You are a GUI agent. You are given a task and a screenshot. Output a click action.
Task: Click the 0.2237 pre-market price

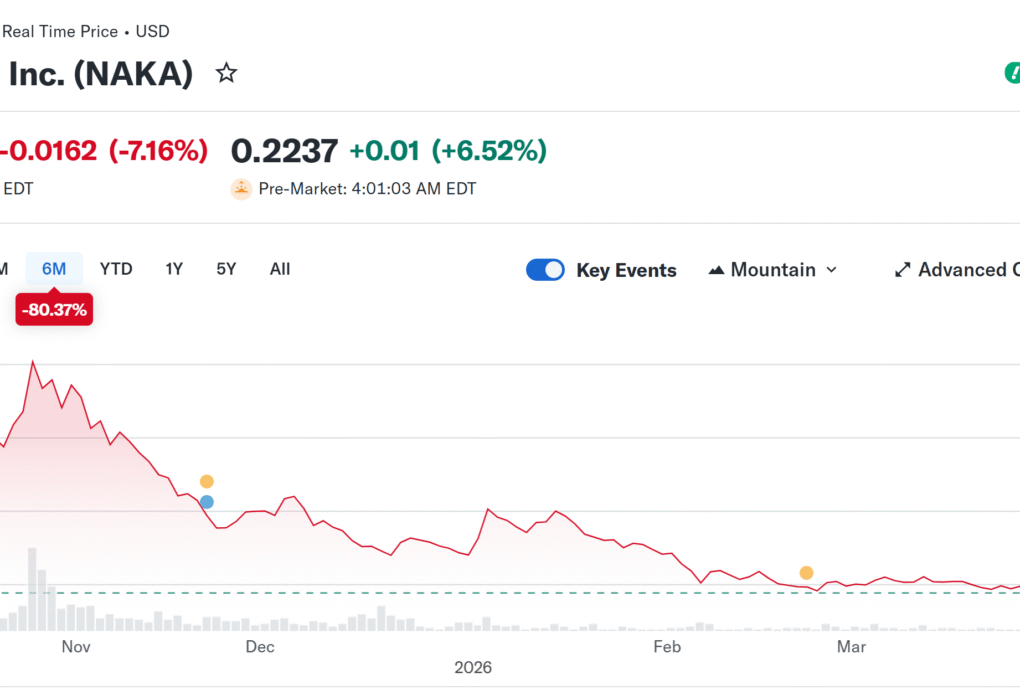coord(284,150)
